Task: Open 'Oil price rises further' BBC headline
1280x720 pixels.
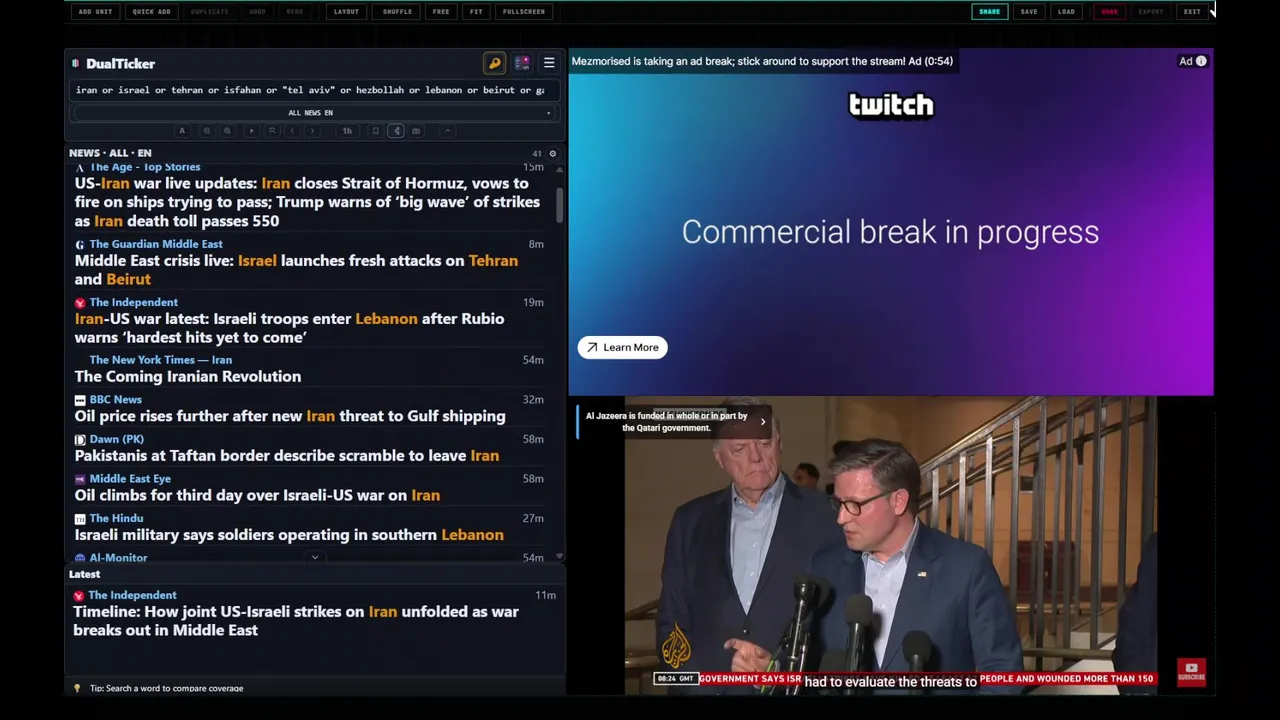Action: pyautogui.click(x=290, y=416)
